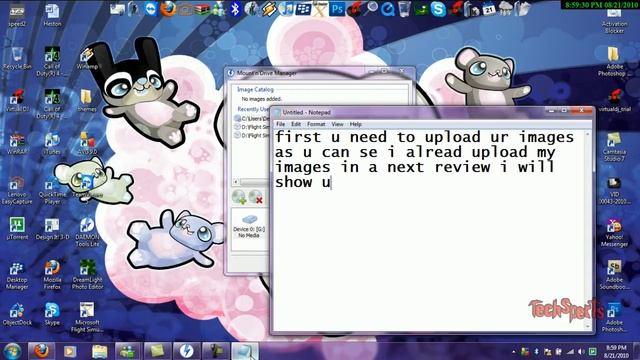Click the remove image red X button
Screen dimensions: 640x360
[256, 197]
